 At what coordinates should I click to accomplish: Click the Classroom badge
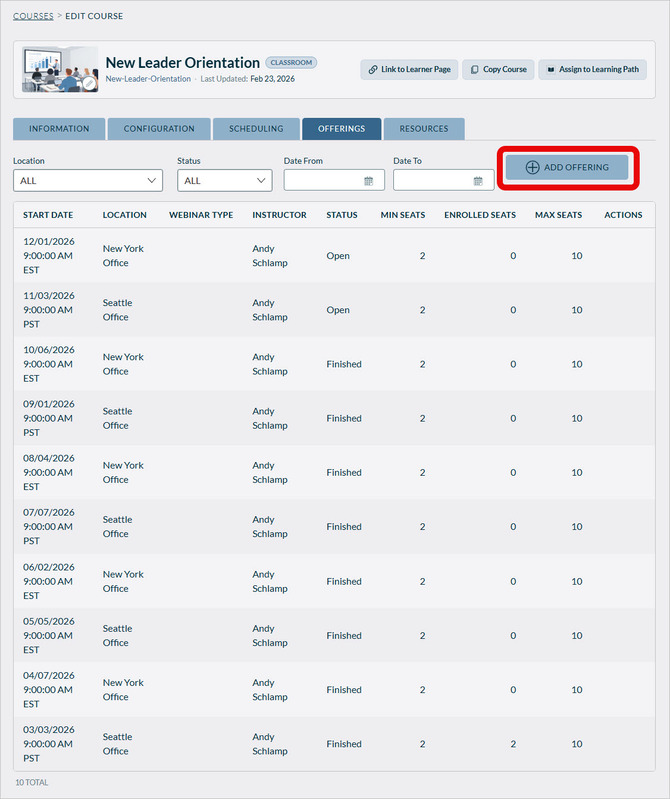click(x=291, y=62)
